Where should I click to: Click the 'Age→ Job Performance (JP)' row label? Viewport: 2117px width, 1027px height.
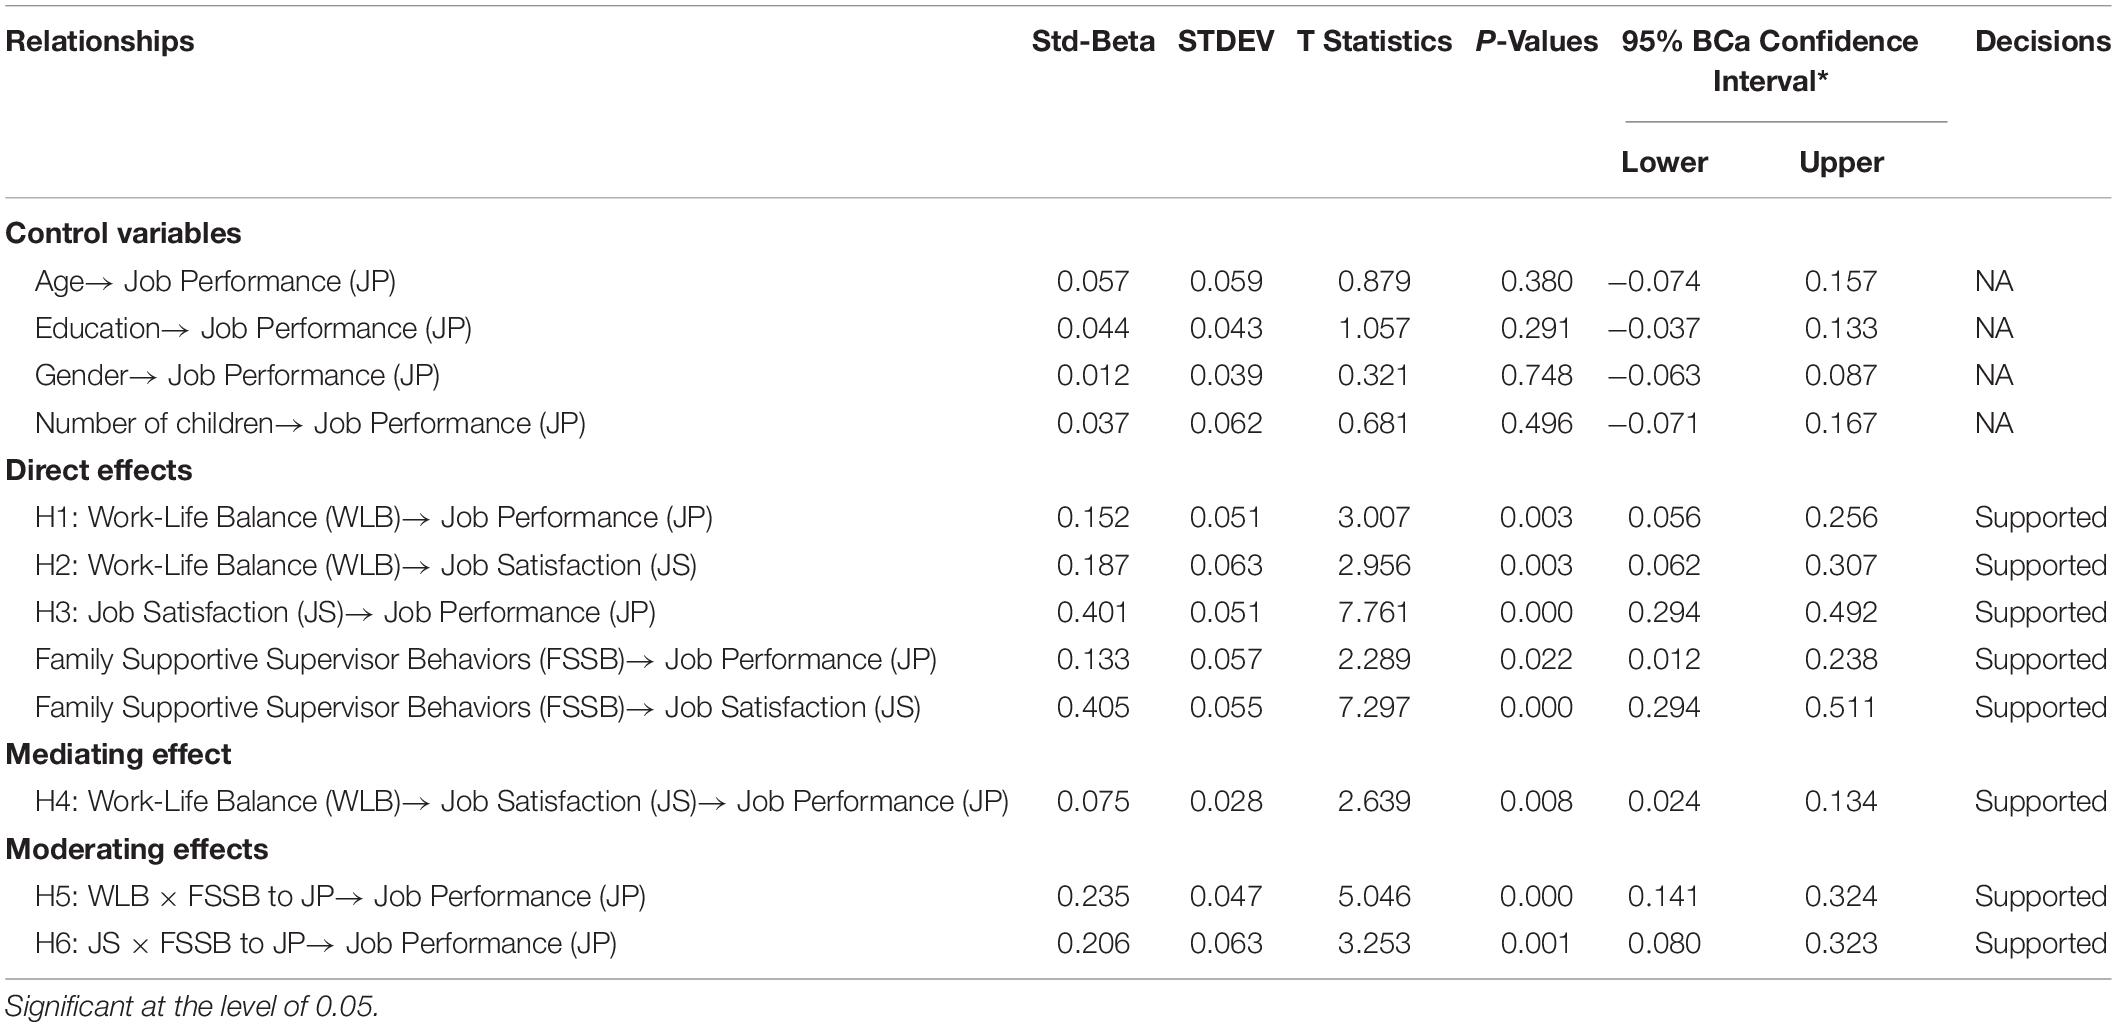click(215, 282)
